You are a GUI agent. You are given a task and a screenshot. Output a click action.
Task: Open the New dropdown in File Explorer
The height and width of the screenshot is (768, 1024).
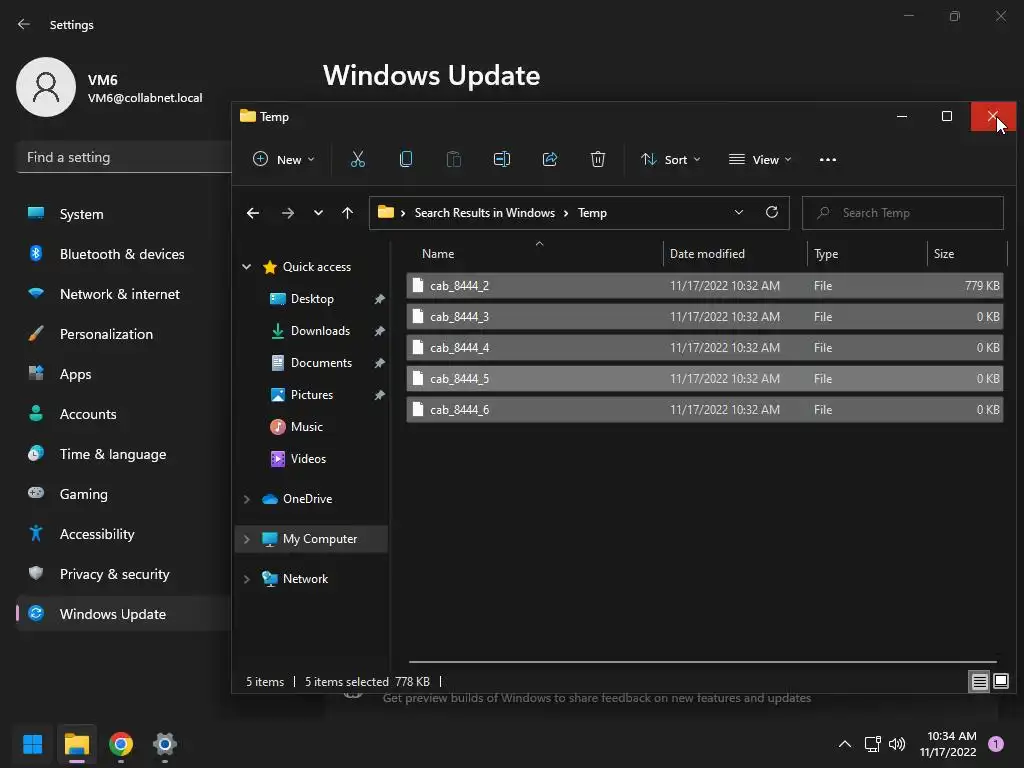283,159
